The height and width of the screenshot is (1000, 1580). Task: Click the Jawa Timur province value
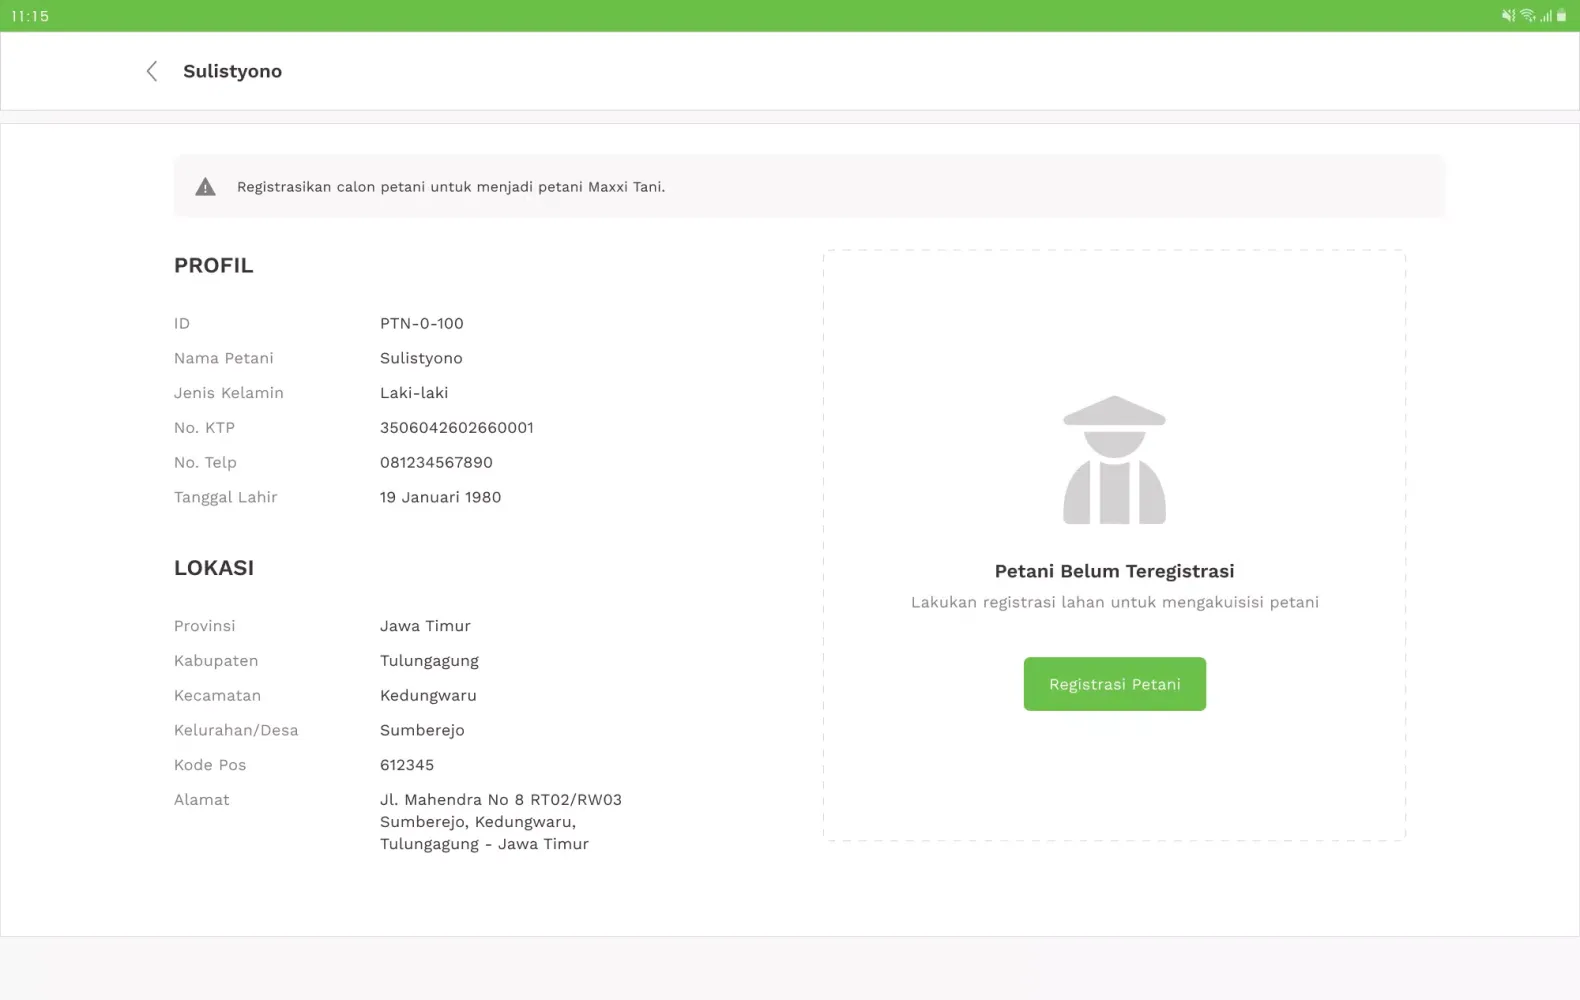(x=425, y=626)
